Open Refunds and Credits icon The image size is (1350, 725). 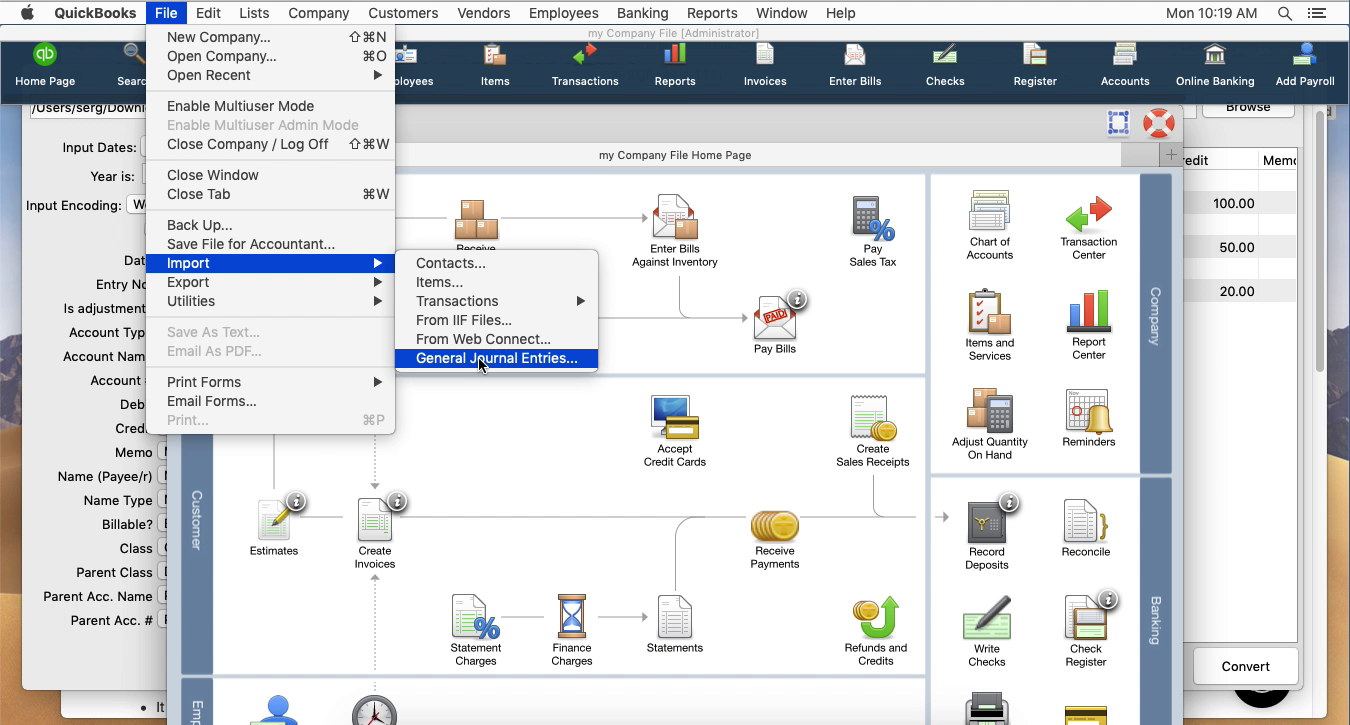[x=875, y=618]
